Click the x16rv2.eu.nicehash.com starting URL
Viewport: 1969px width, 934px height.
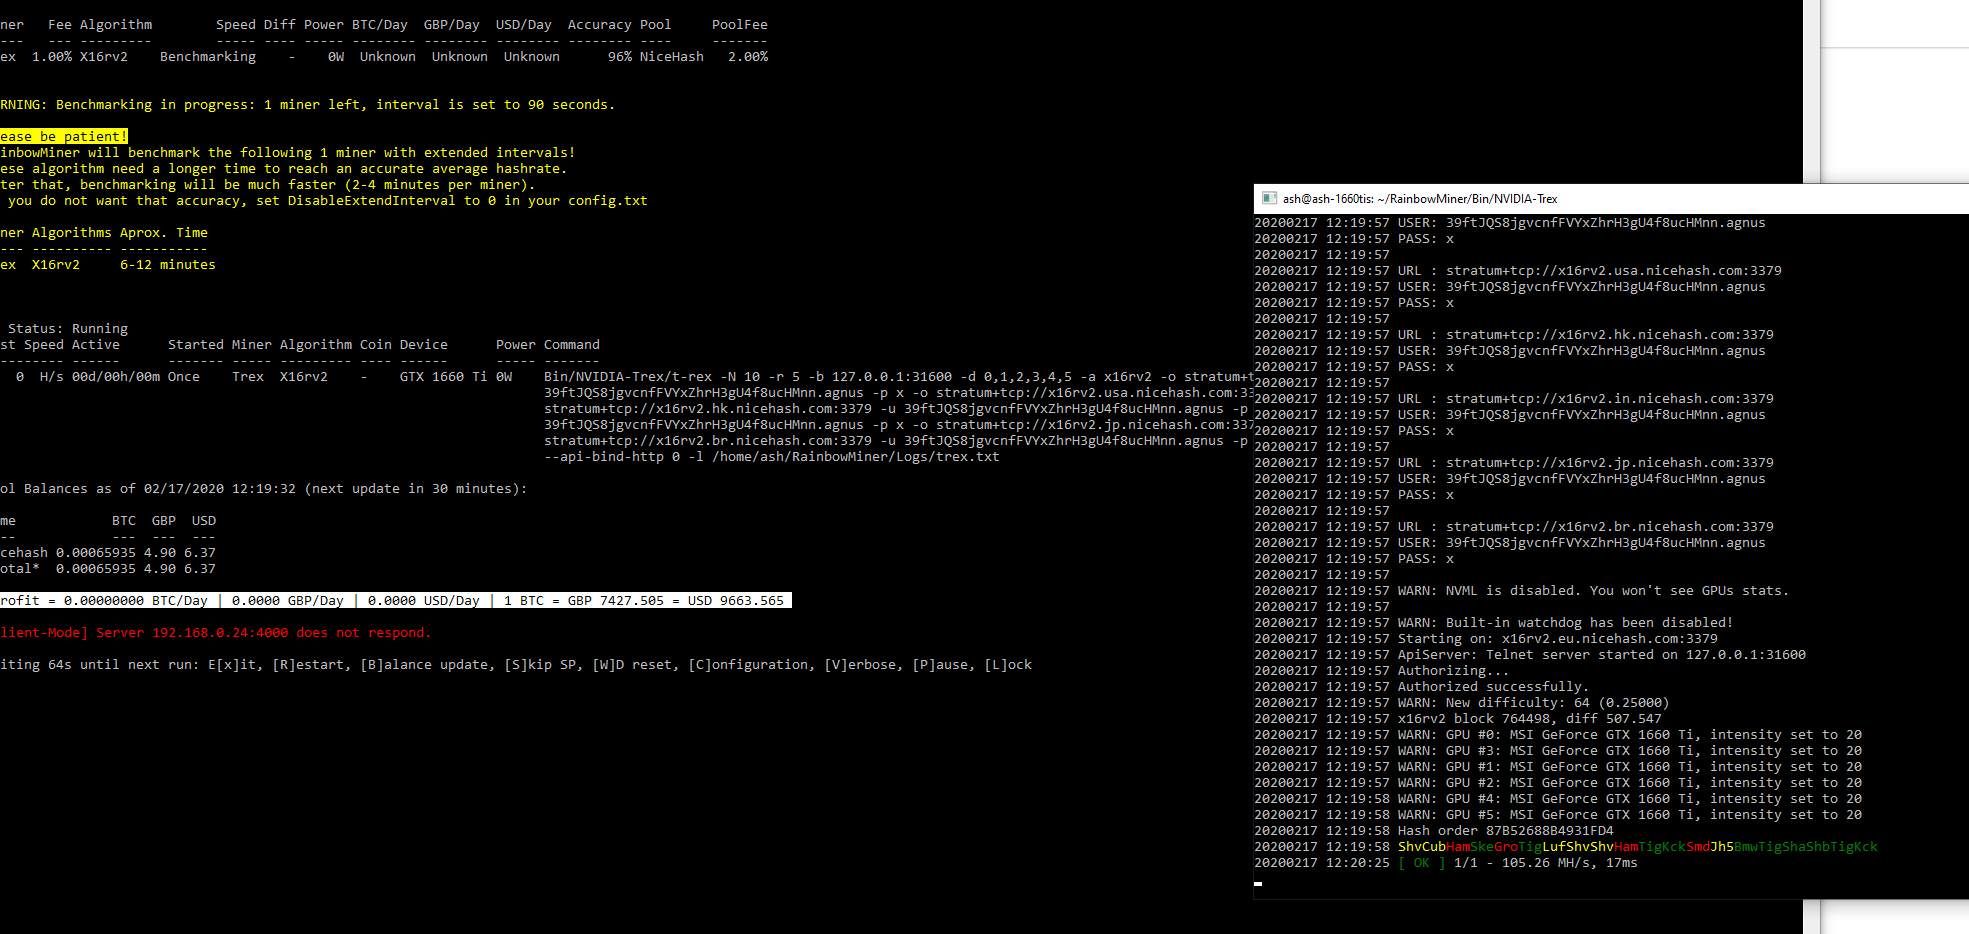1608,638
